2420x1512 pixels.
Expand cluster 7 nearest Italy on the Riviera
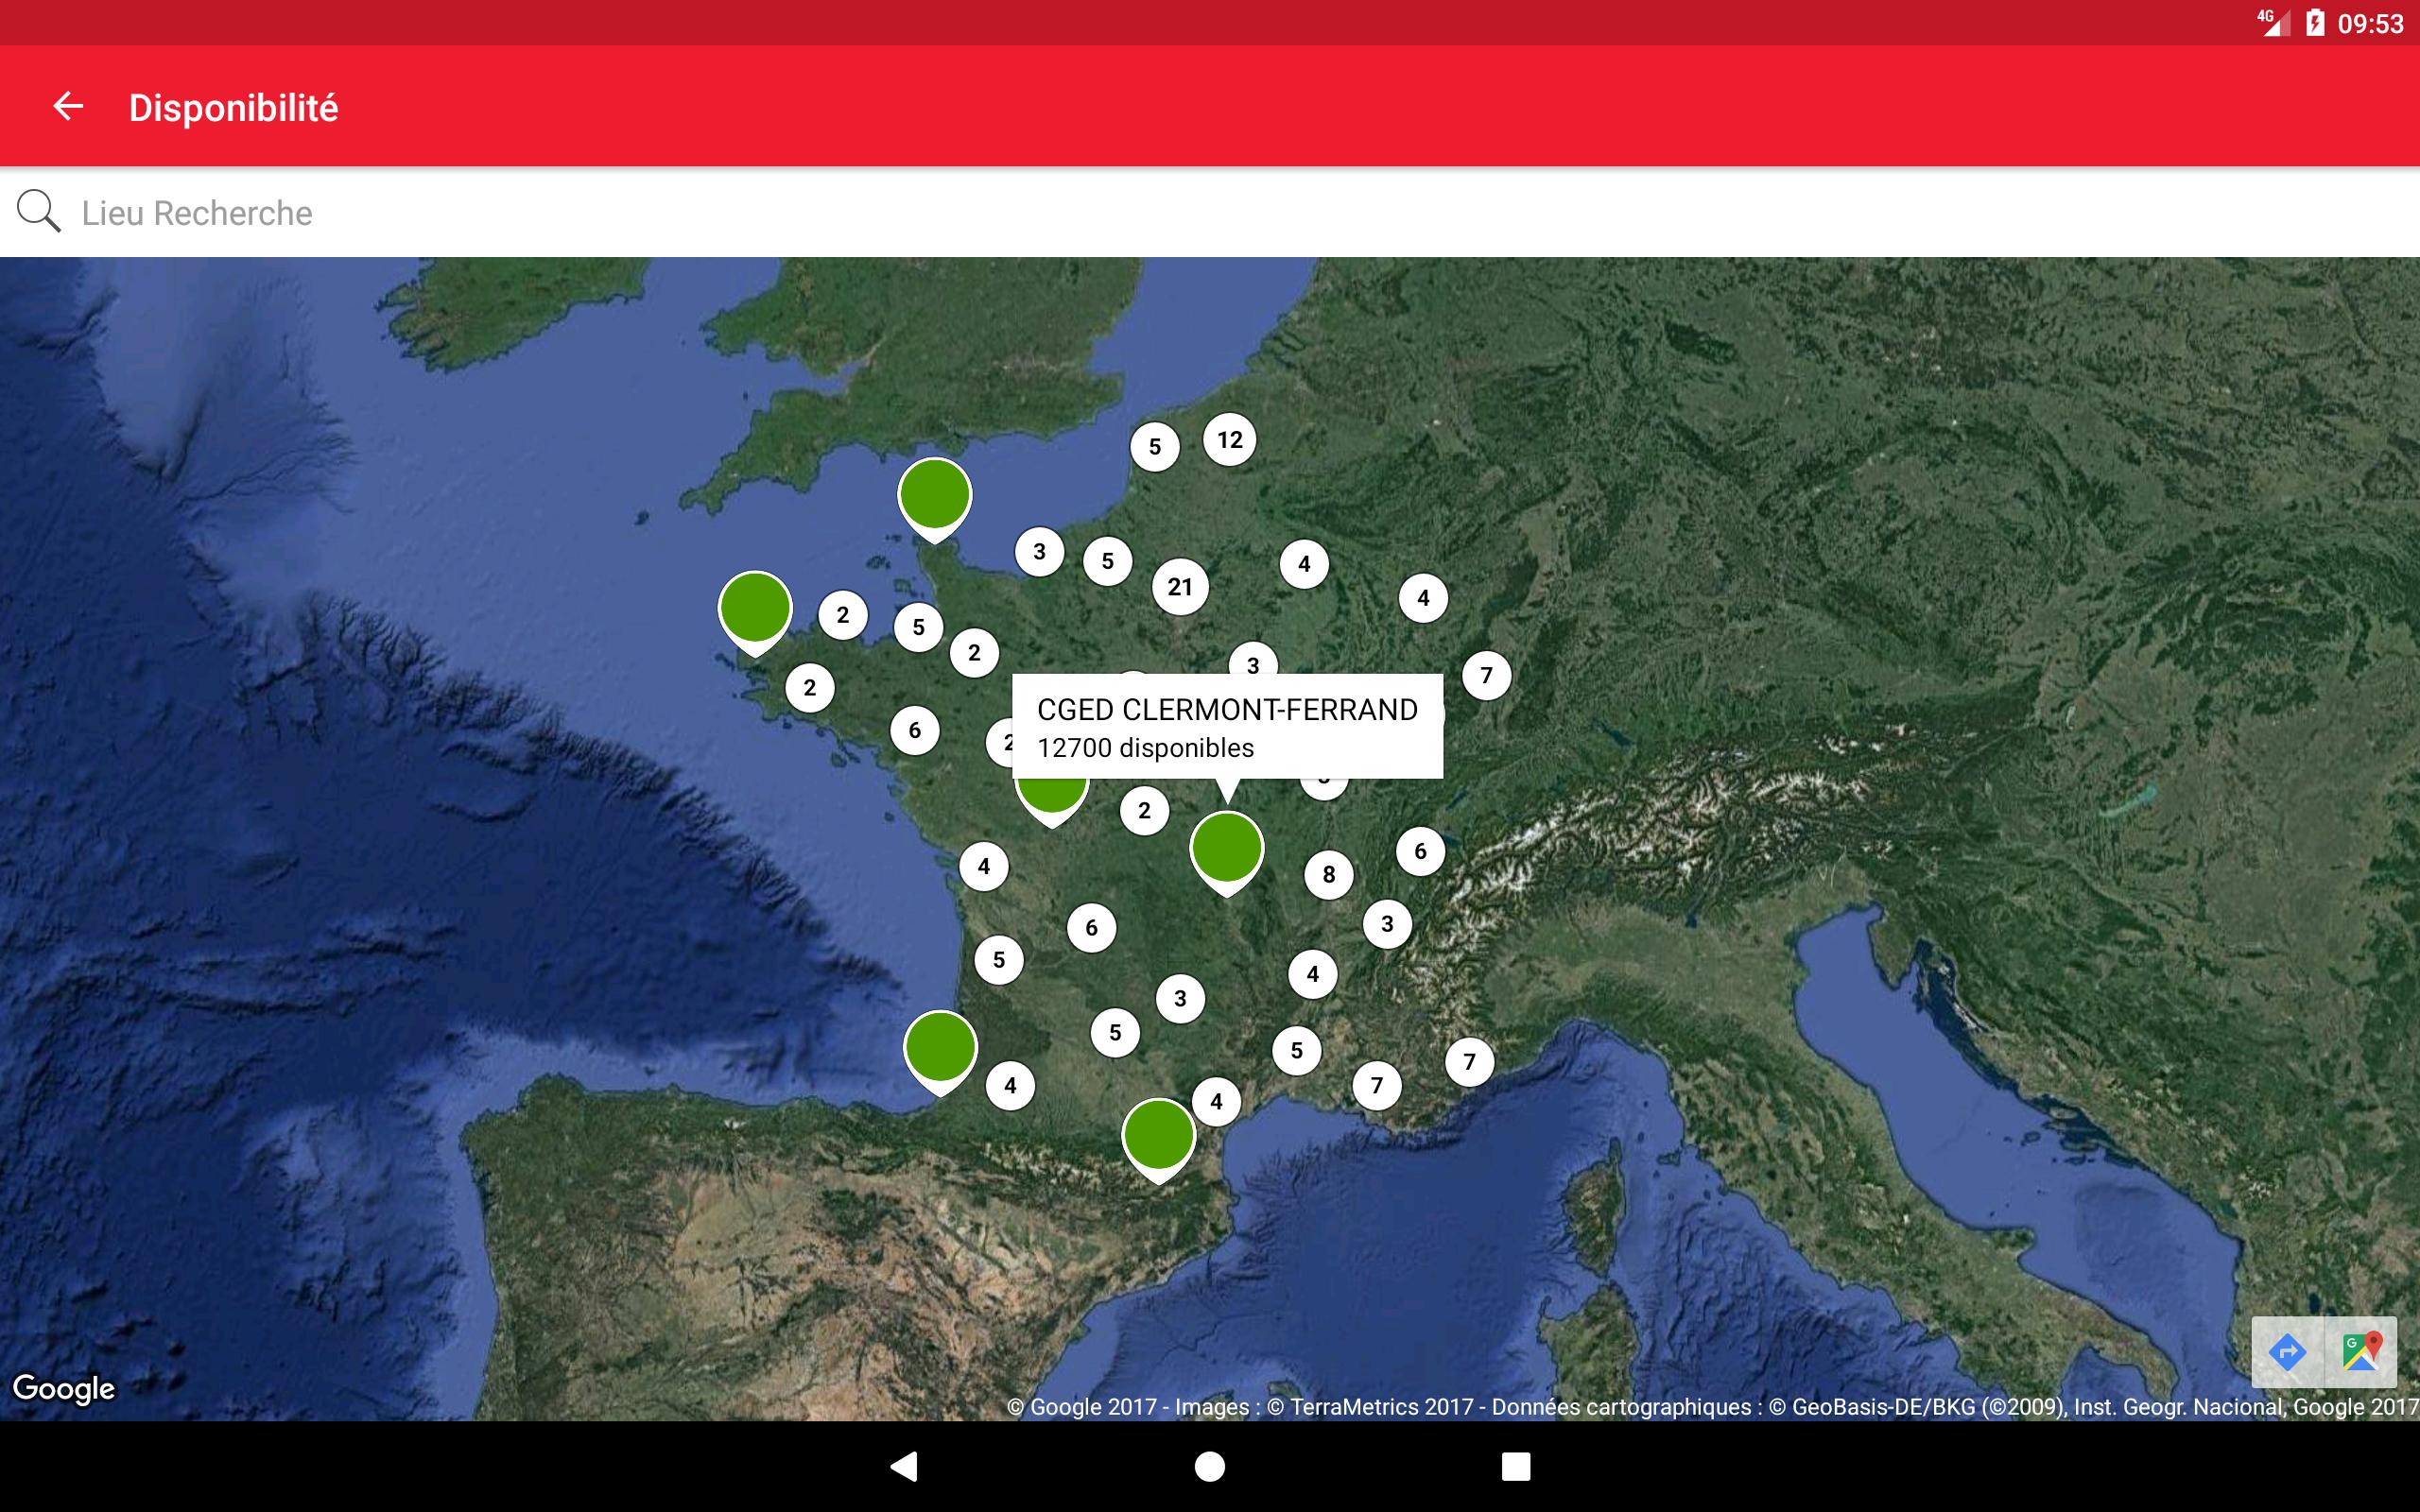[1470, 1061]
